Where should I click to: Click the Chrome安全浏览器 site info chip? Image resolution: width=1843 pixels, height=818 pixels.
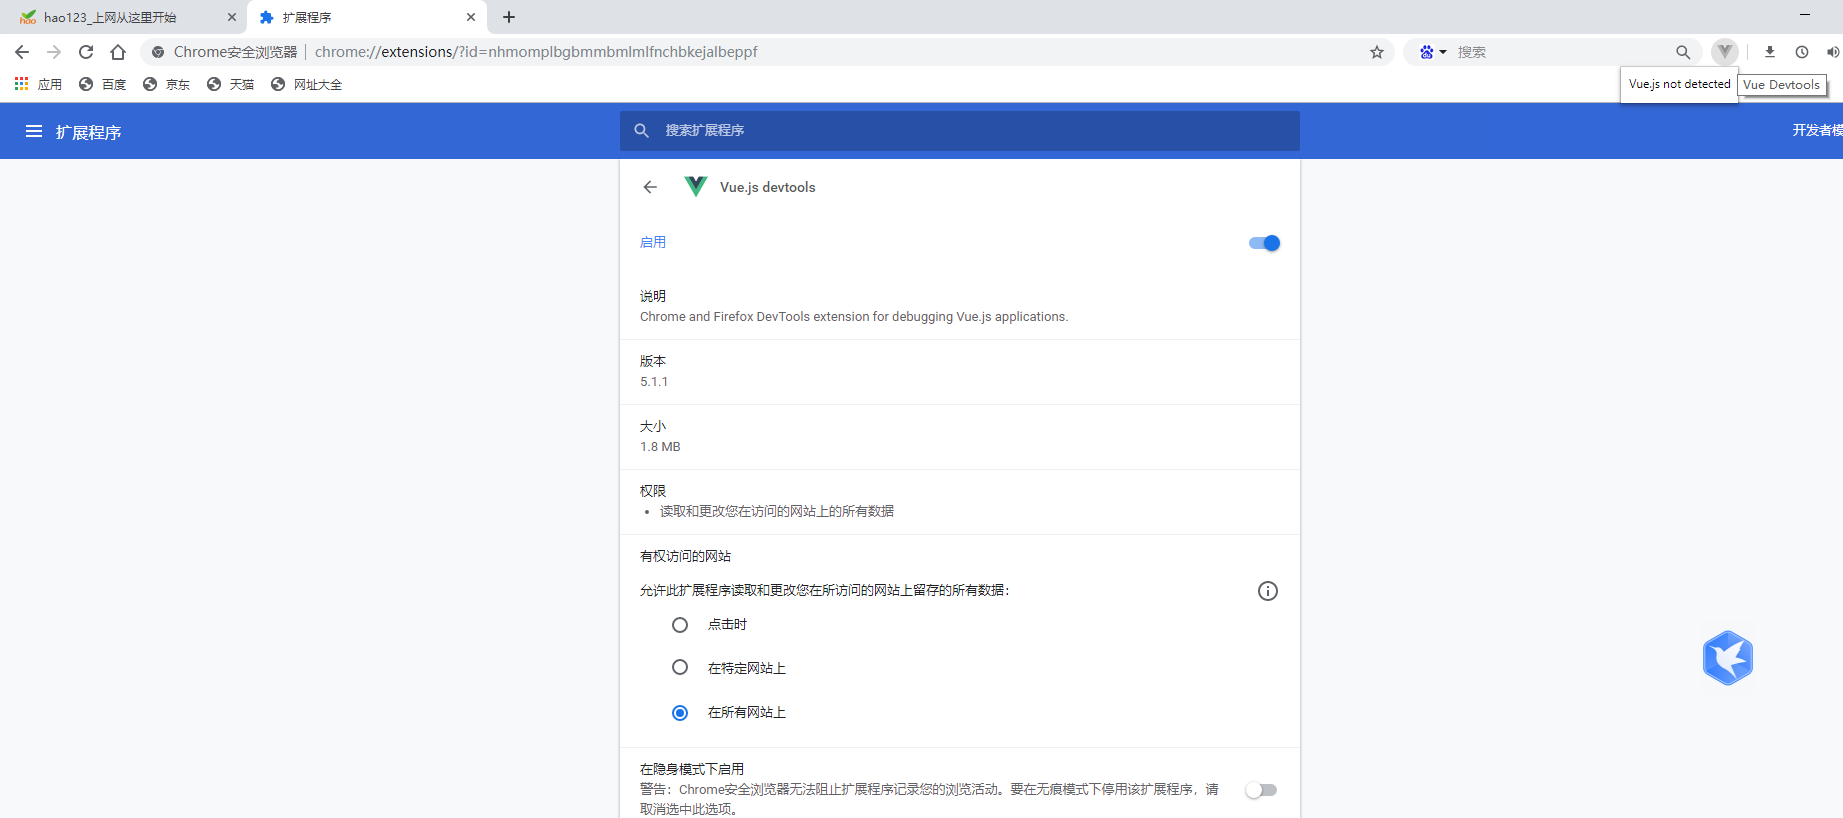click(225, 52)
